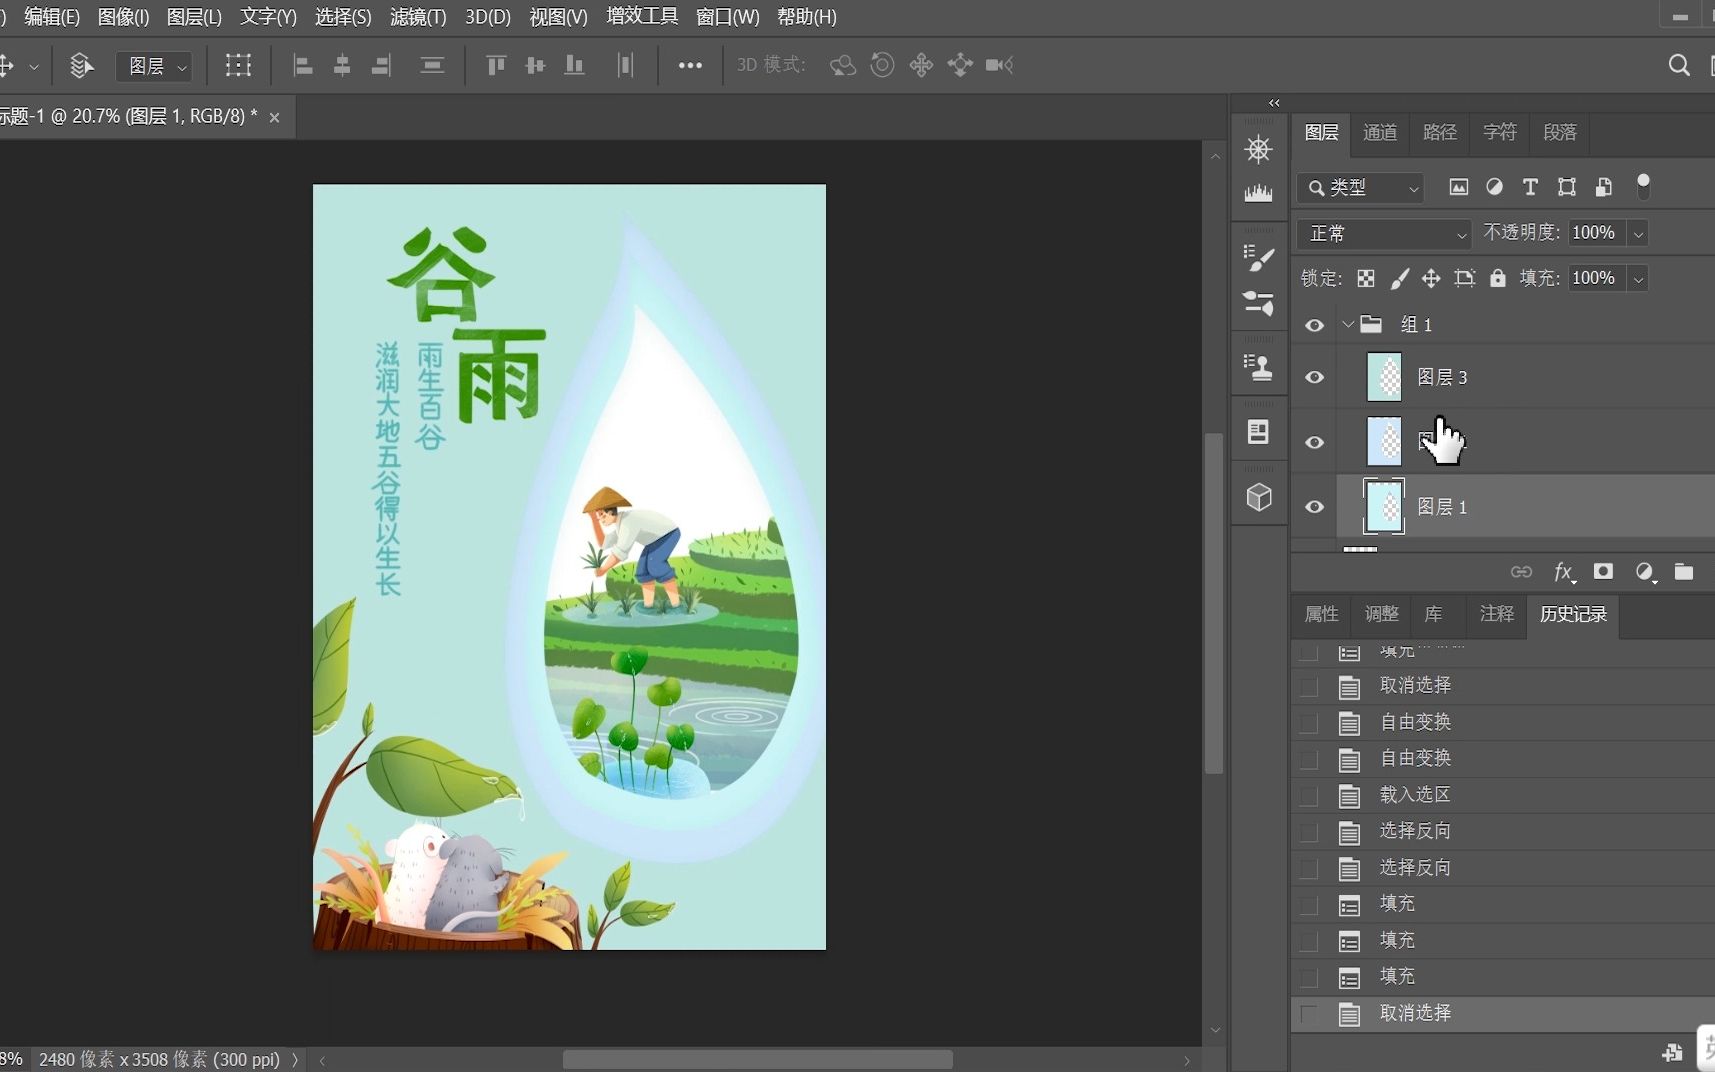Lock transparent pixels checkerboard icon
The height and width of the screenshot is (1072, 1715).
point(1366,278)
